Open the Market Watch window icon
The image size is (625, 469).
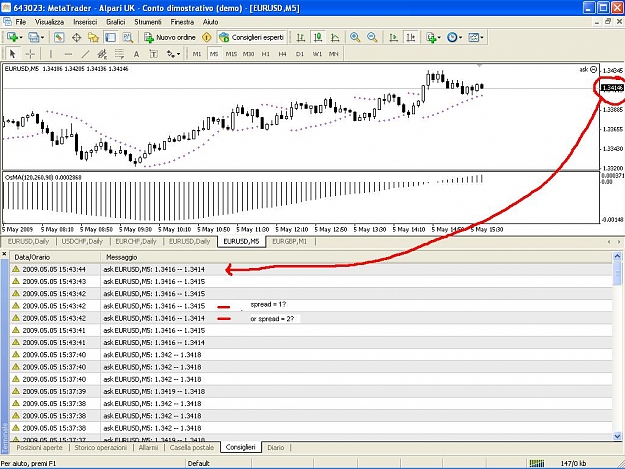pyautogui.click(x=59, y=37)
